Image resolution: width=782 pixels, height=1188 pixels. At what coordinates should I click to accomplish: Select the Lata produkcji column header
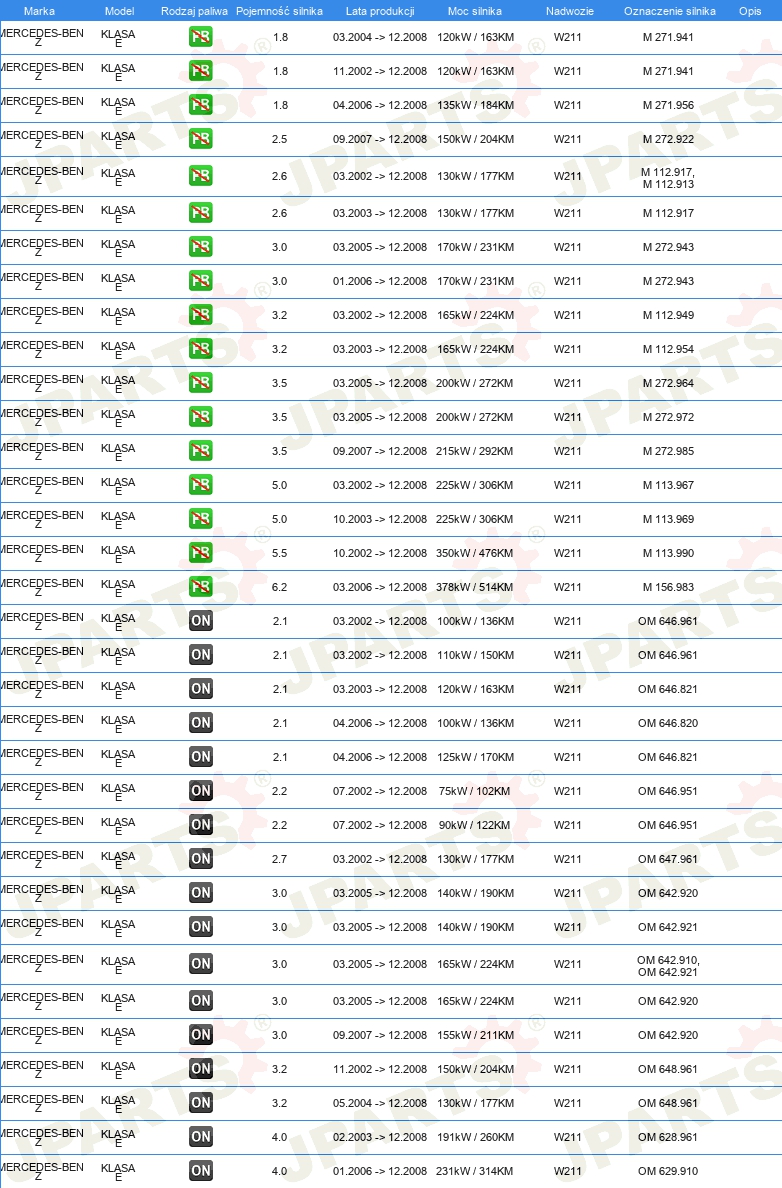380,11
